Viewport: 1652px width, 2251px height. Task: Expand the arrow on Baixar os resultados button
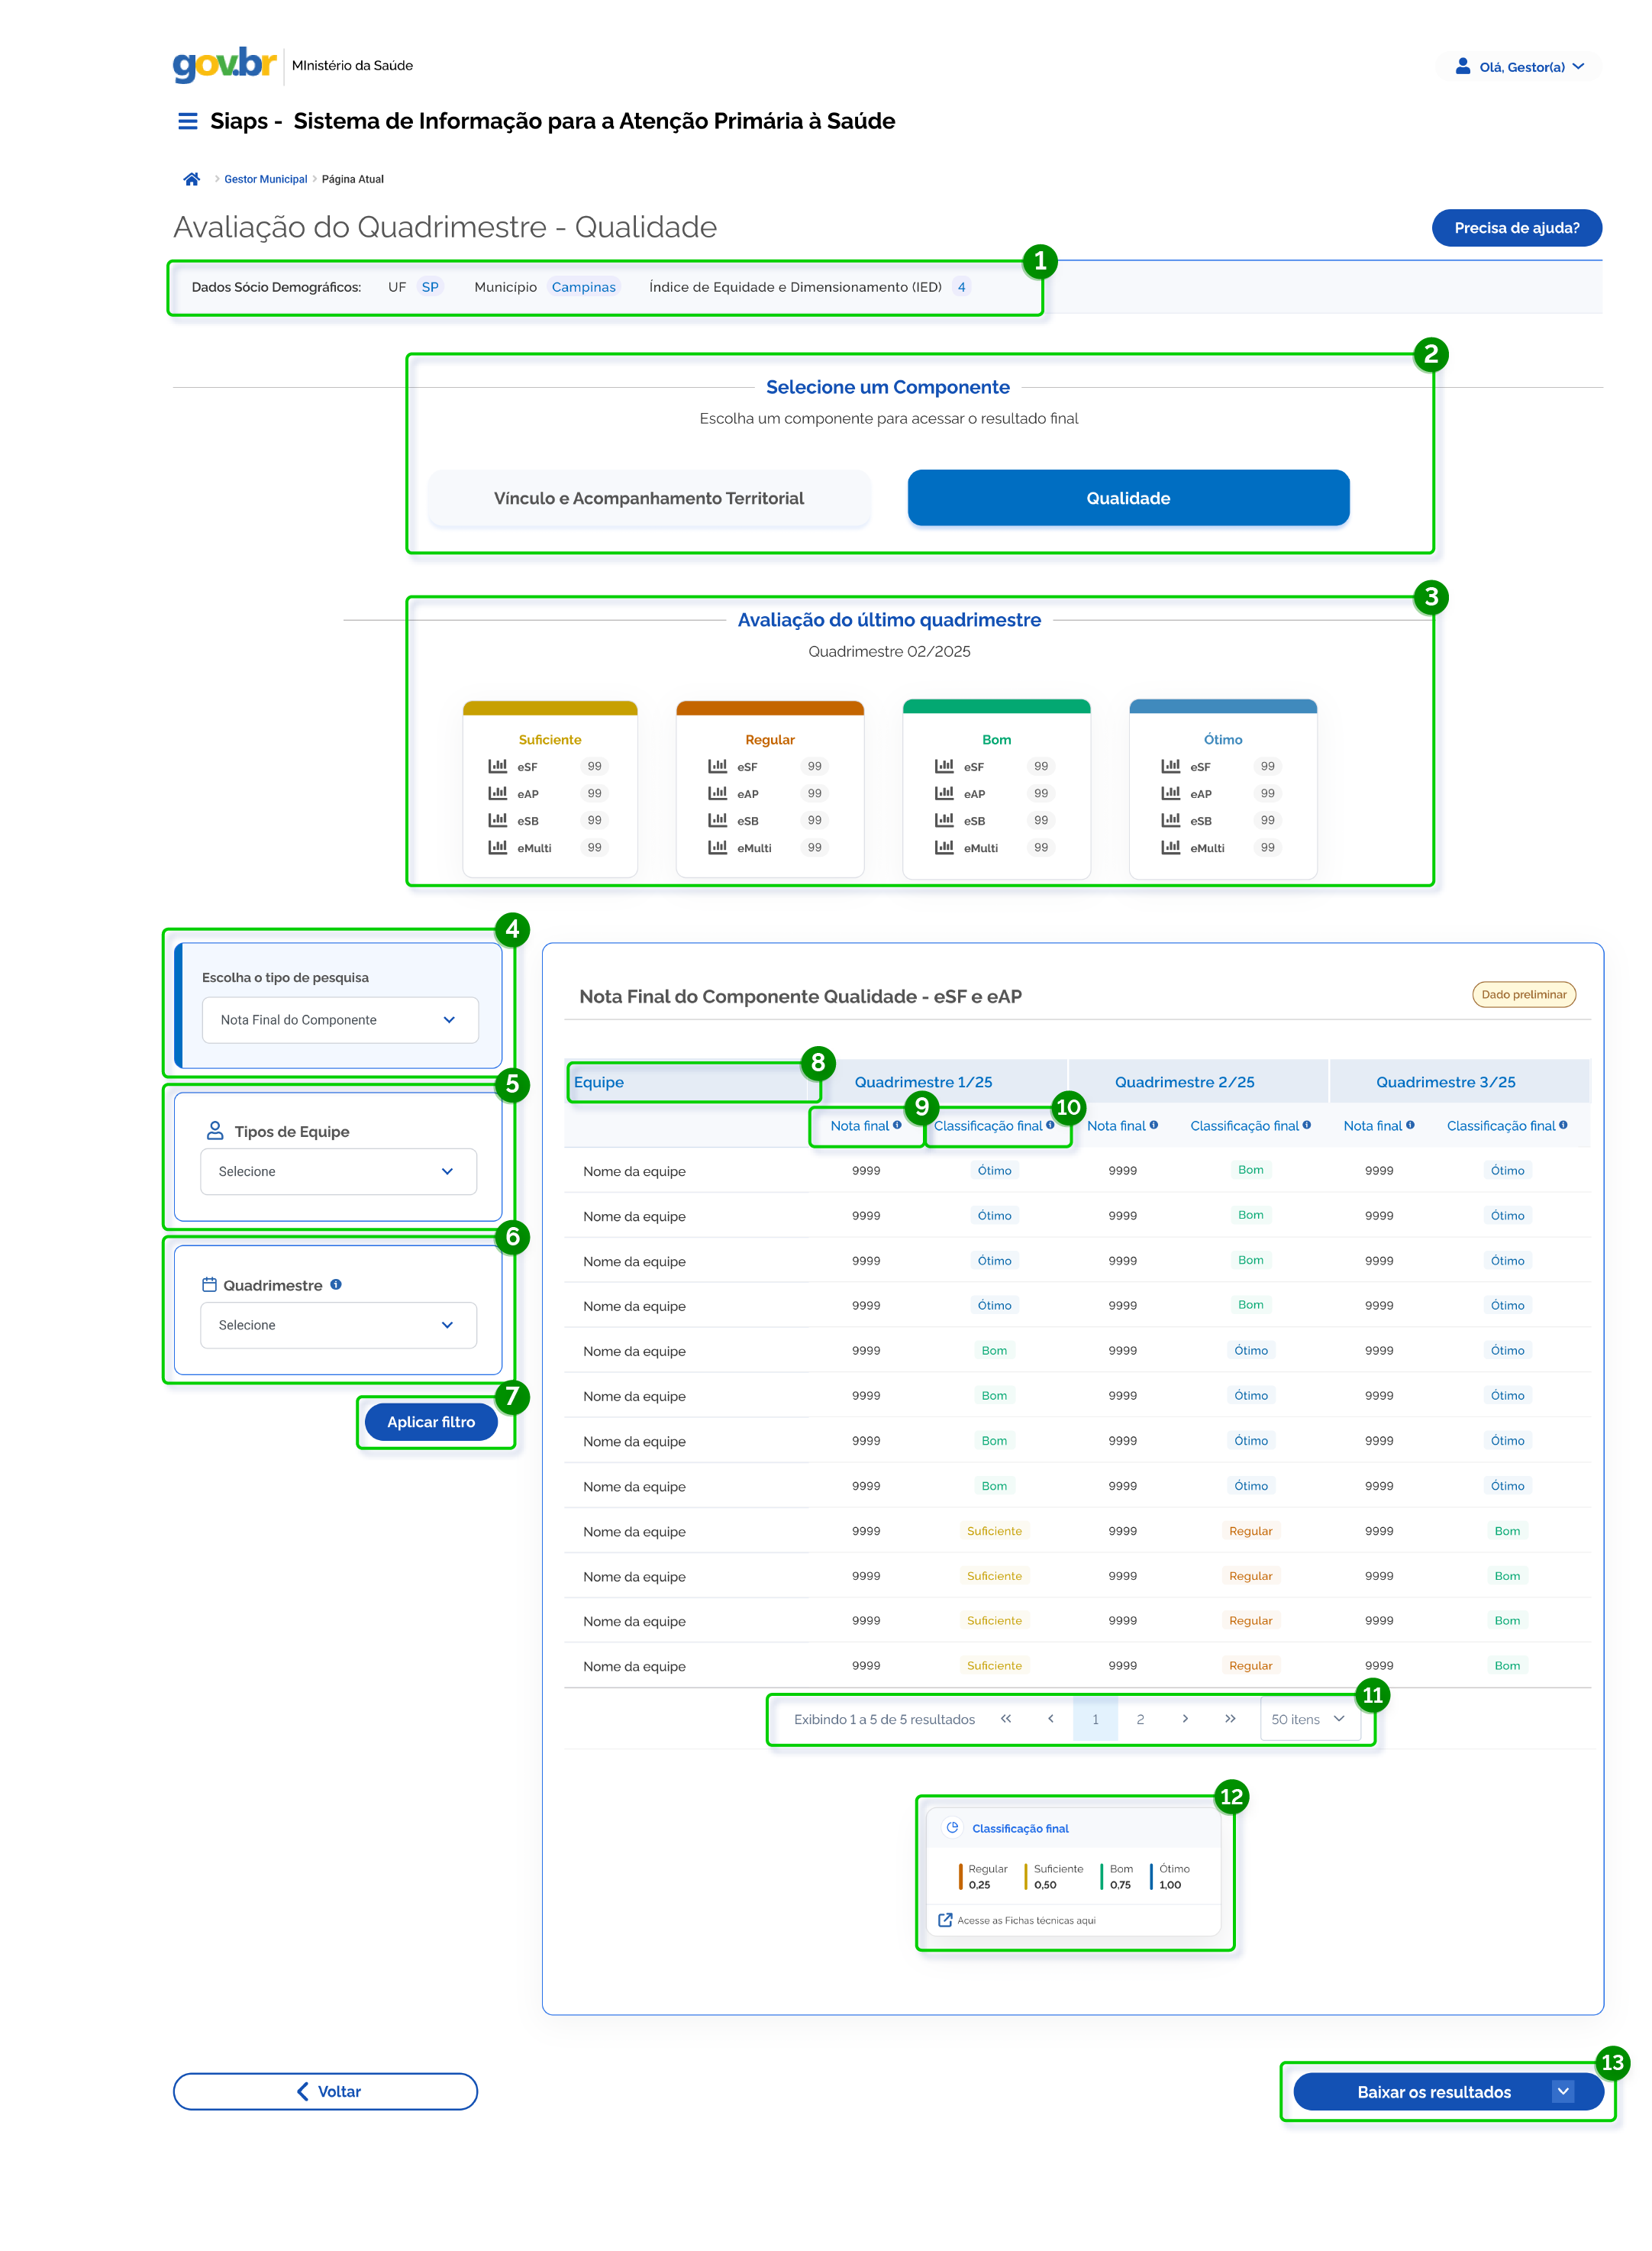[x=1563, y=2091]
